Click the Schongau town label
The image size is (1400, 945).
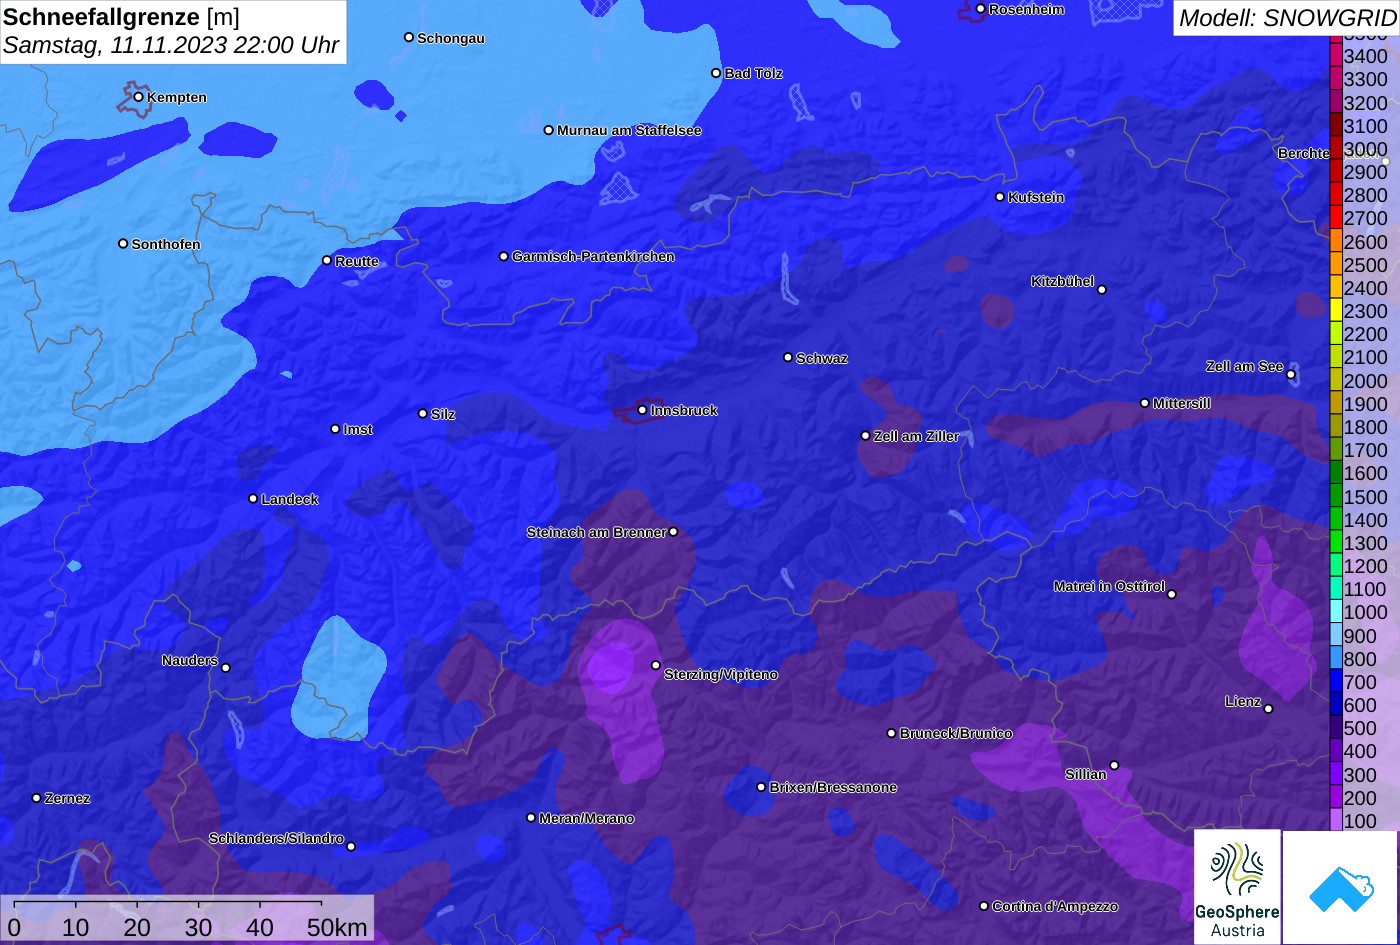point(451,38)
